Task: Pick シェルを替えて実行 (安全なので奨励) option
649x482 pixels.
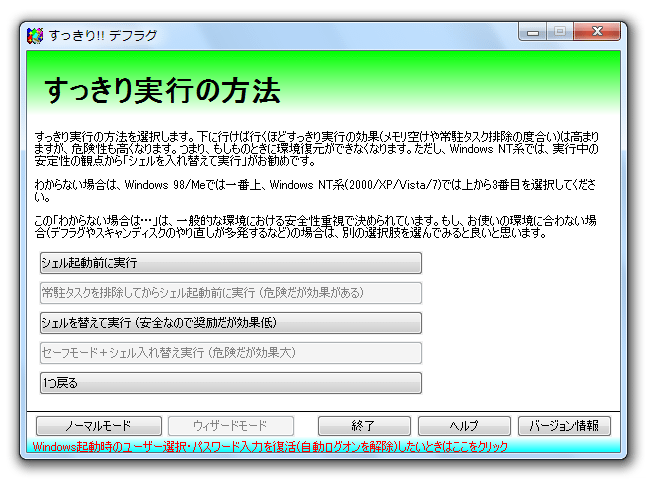Action: coord(231,323)
